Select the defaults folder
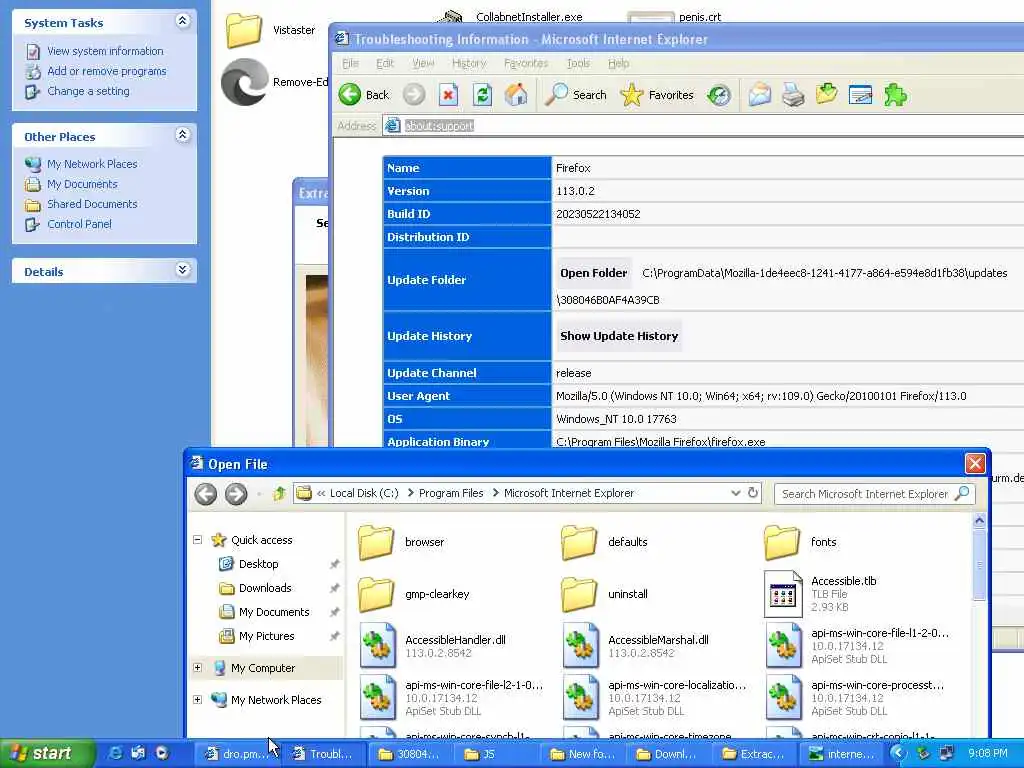This screenshot has height=768, width=1024. (x=604, y=542)
